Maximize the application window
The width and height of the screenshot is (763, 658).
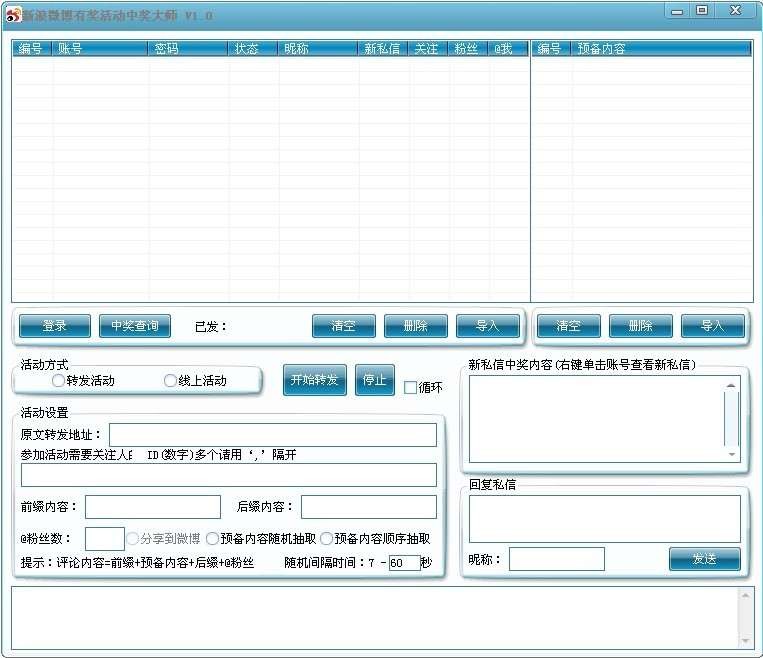(702, 11)
